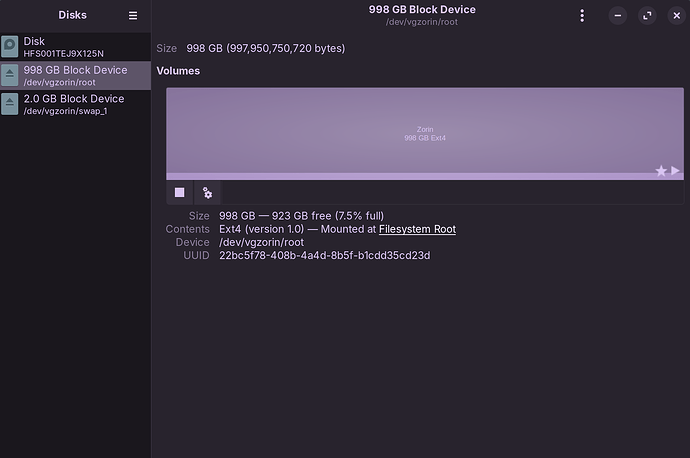Unmount the Zorin volume with stop button

click(x=180, y=192)
